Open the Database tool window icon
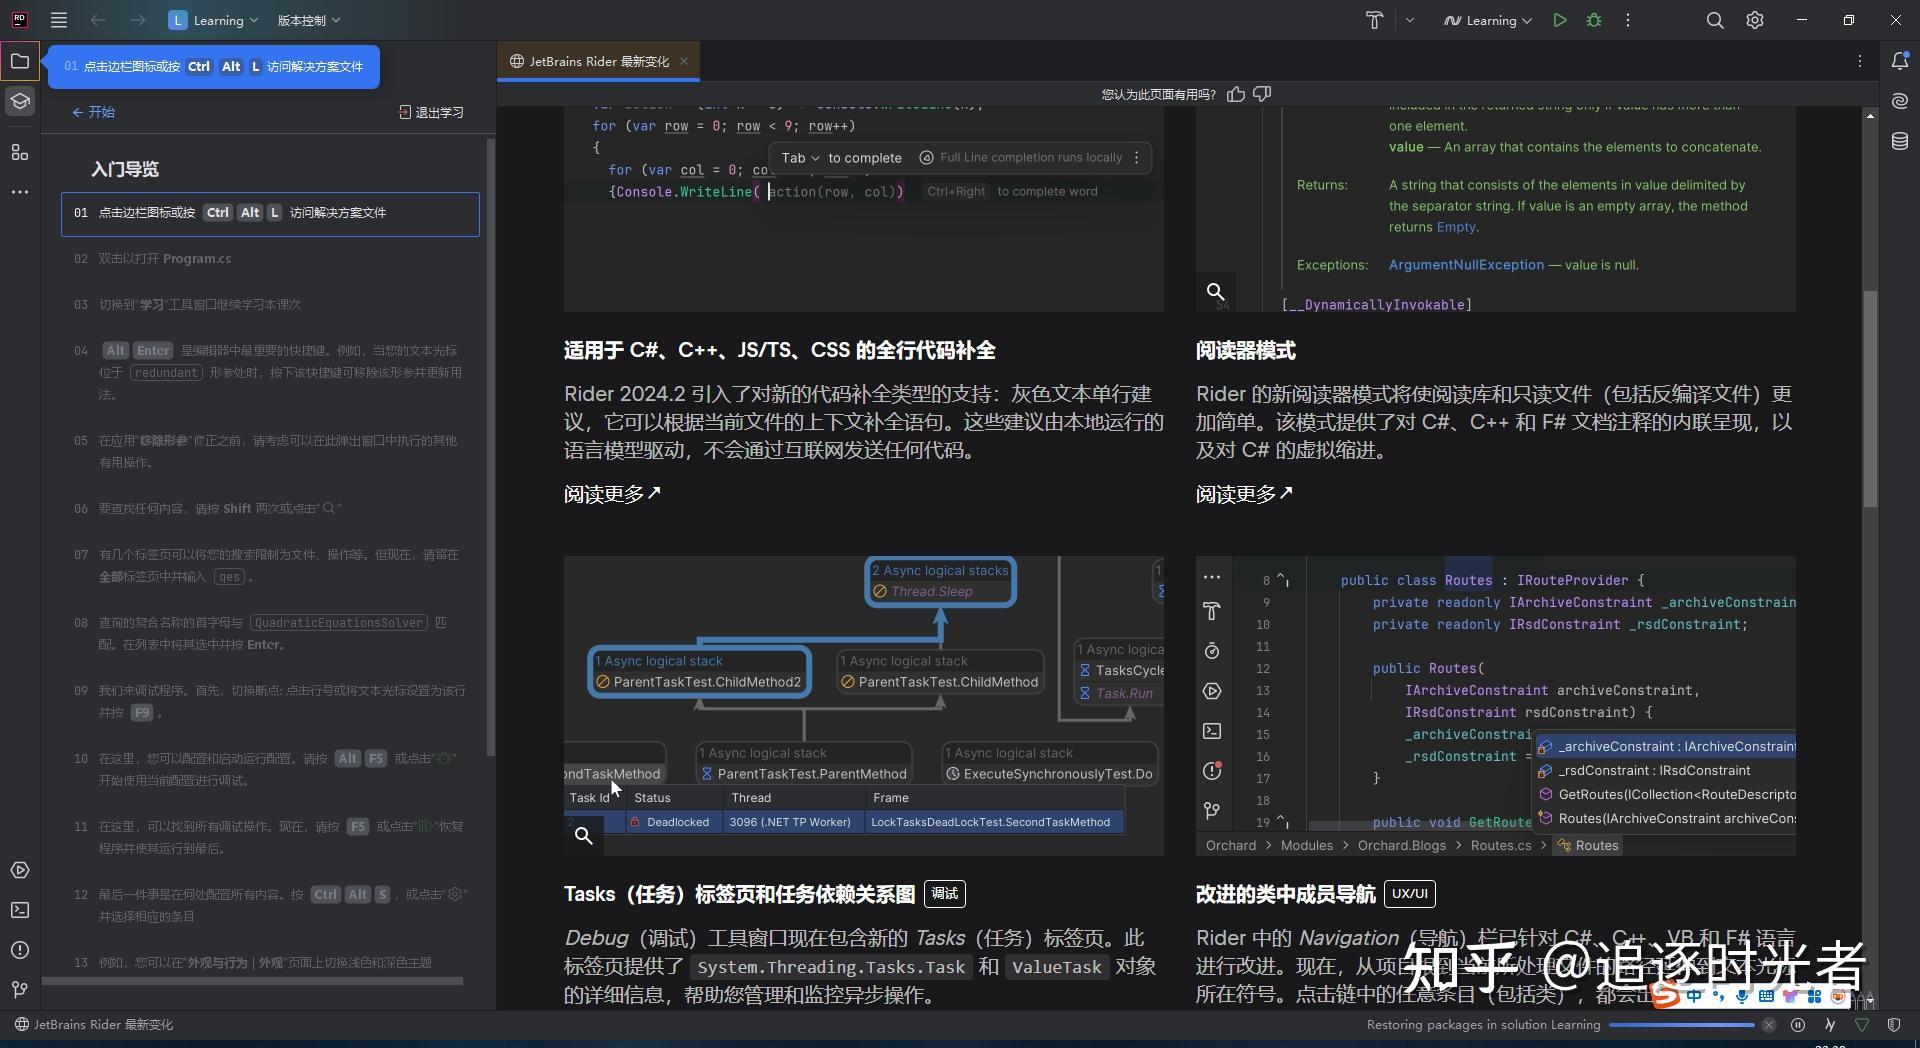1920x1048 pixels. point(1899,141)
